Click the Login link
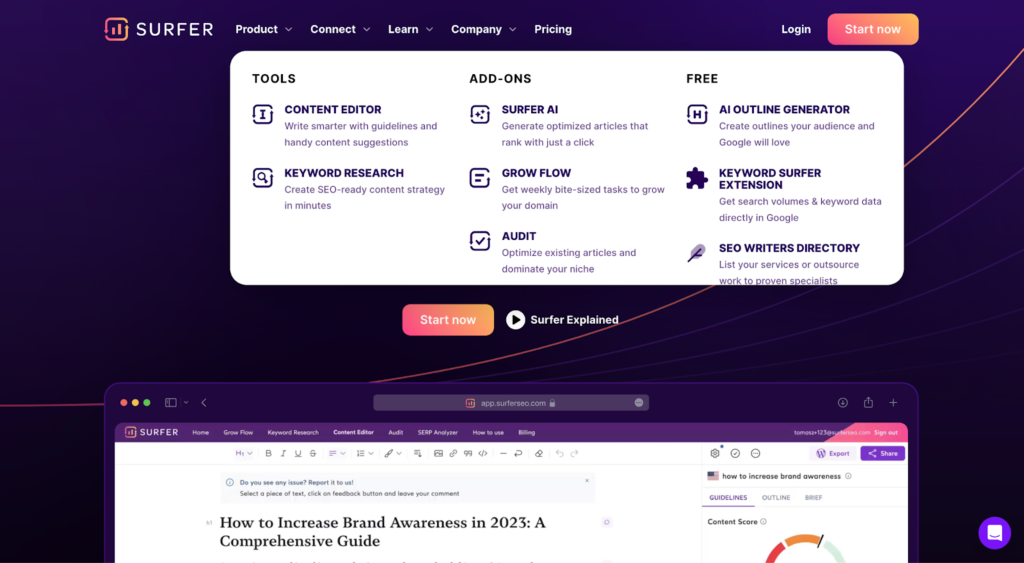The height and width of the screenshot is (563, 1024). [x=796, y=29]
